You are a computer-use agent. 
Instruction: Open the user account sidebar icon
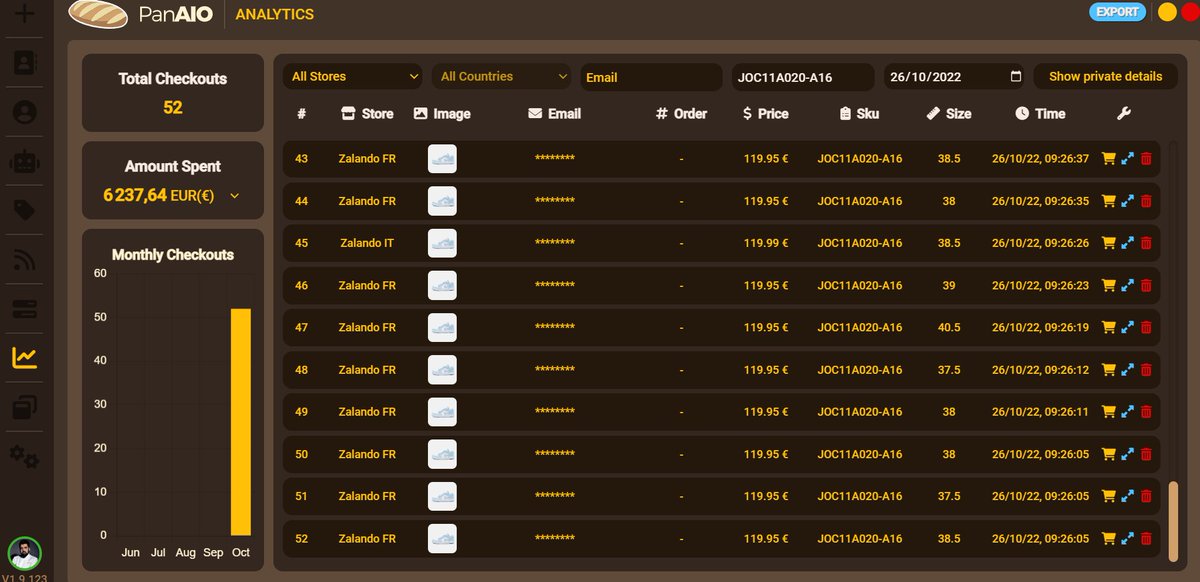[x=24, y=111]
